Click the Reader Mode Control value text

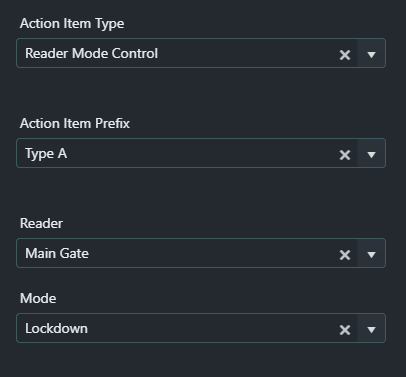point(92,53)
